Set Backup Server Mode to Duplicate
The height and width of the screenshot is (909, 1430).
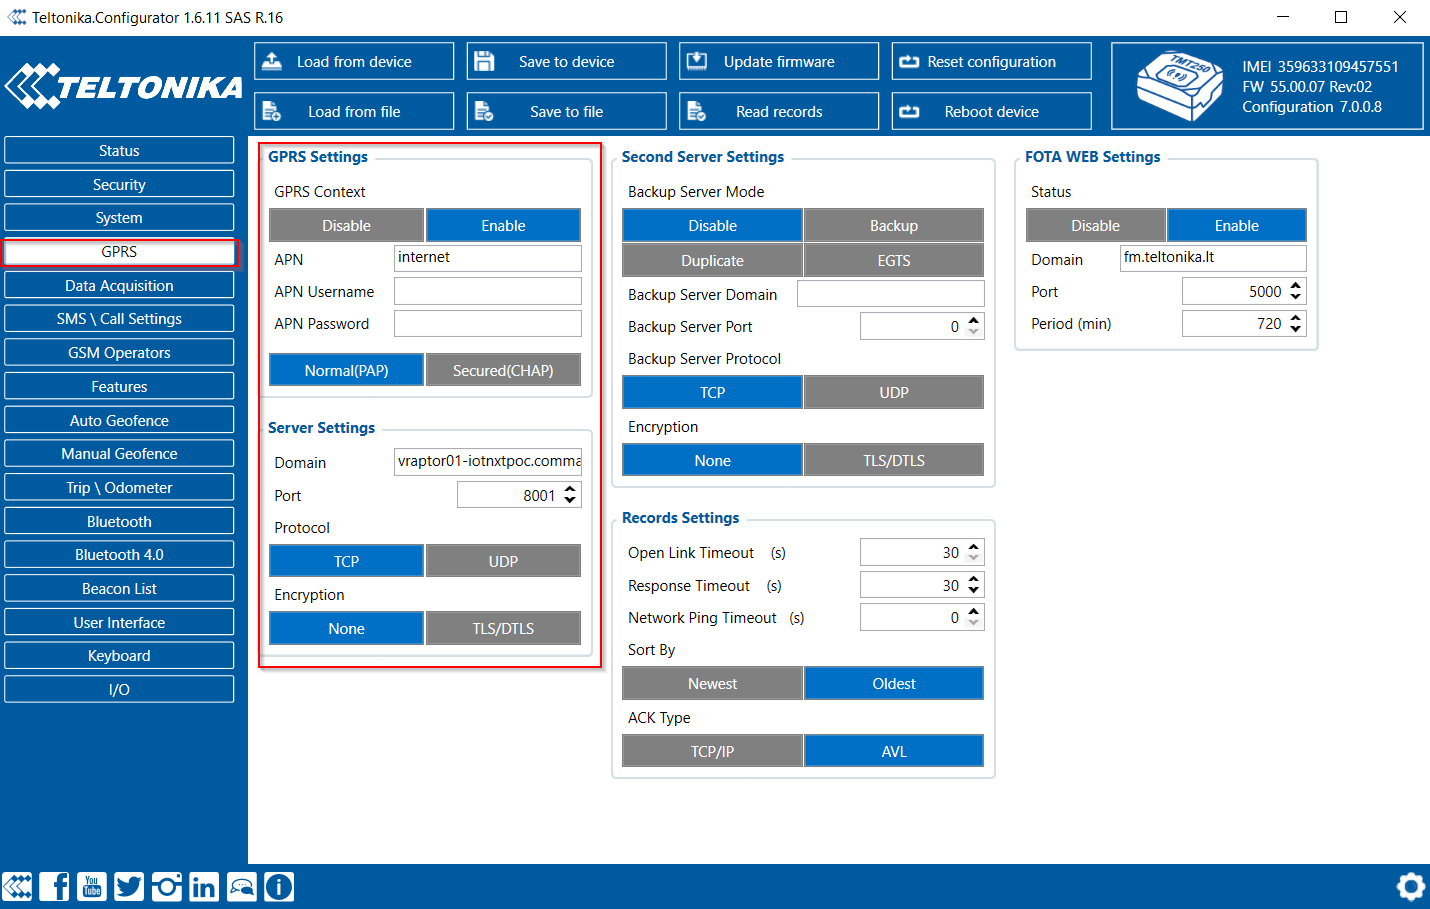click(x=712, y=260)
